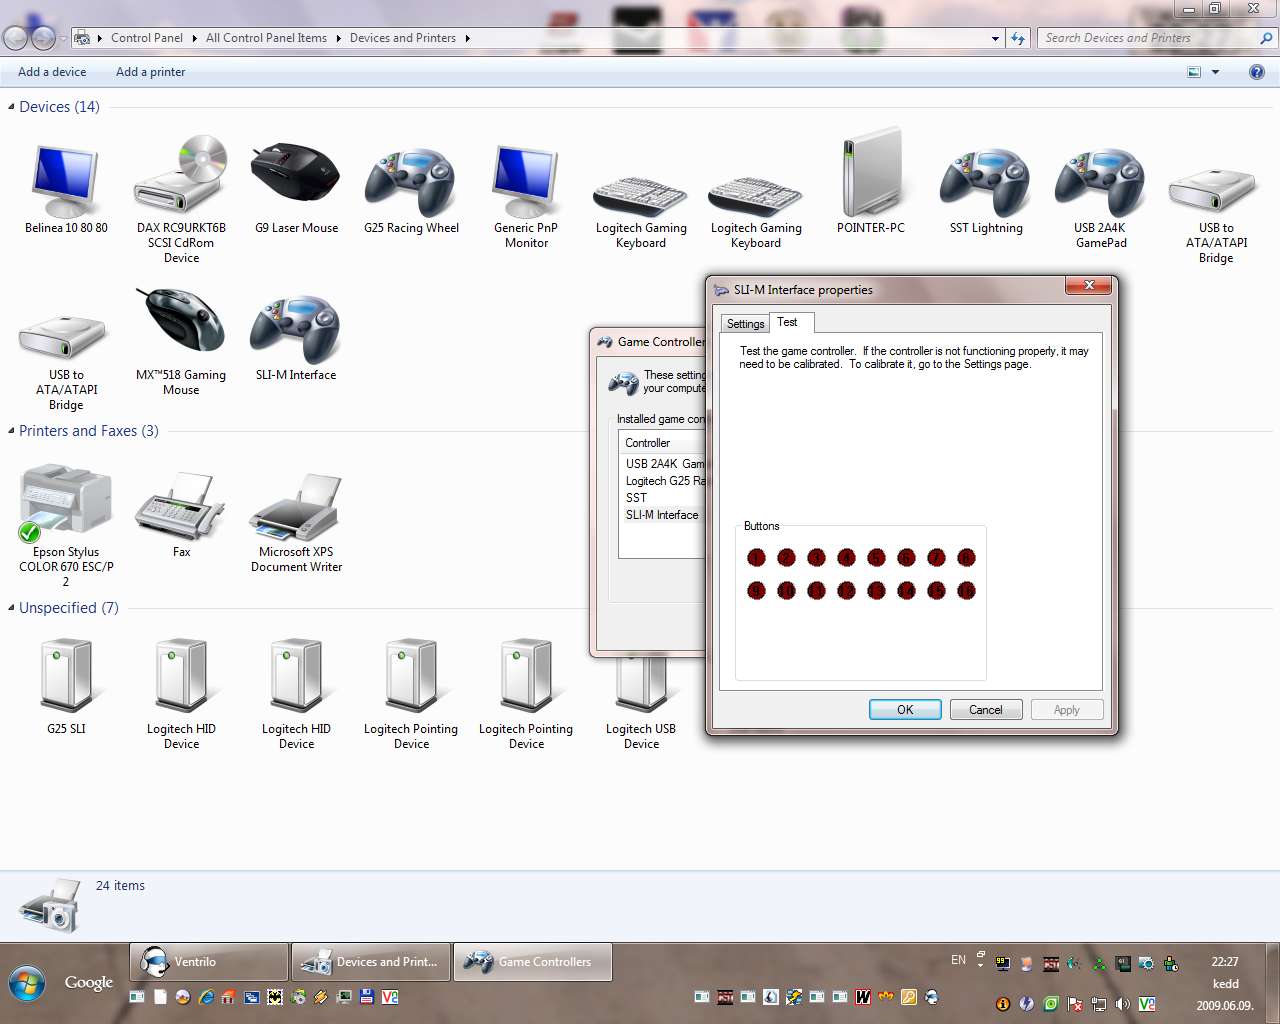Viewport: 1280px width, 1024px height.
Task: Select the SST Lightning controller icon
Action: coord(986,180)
